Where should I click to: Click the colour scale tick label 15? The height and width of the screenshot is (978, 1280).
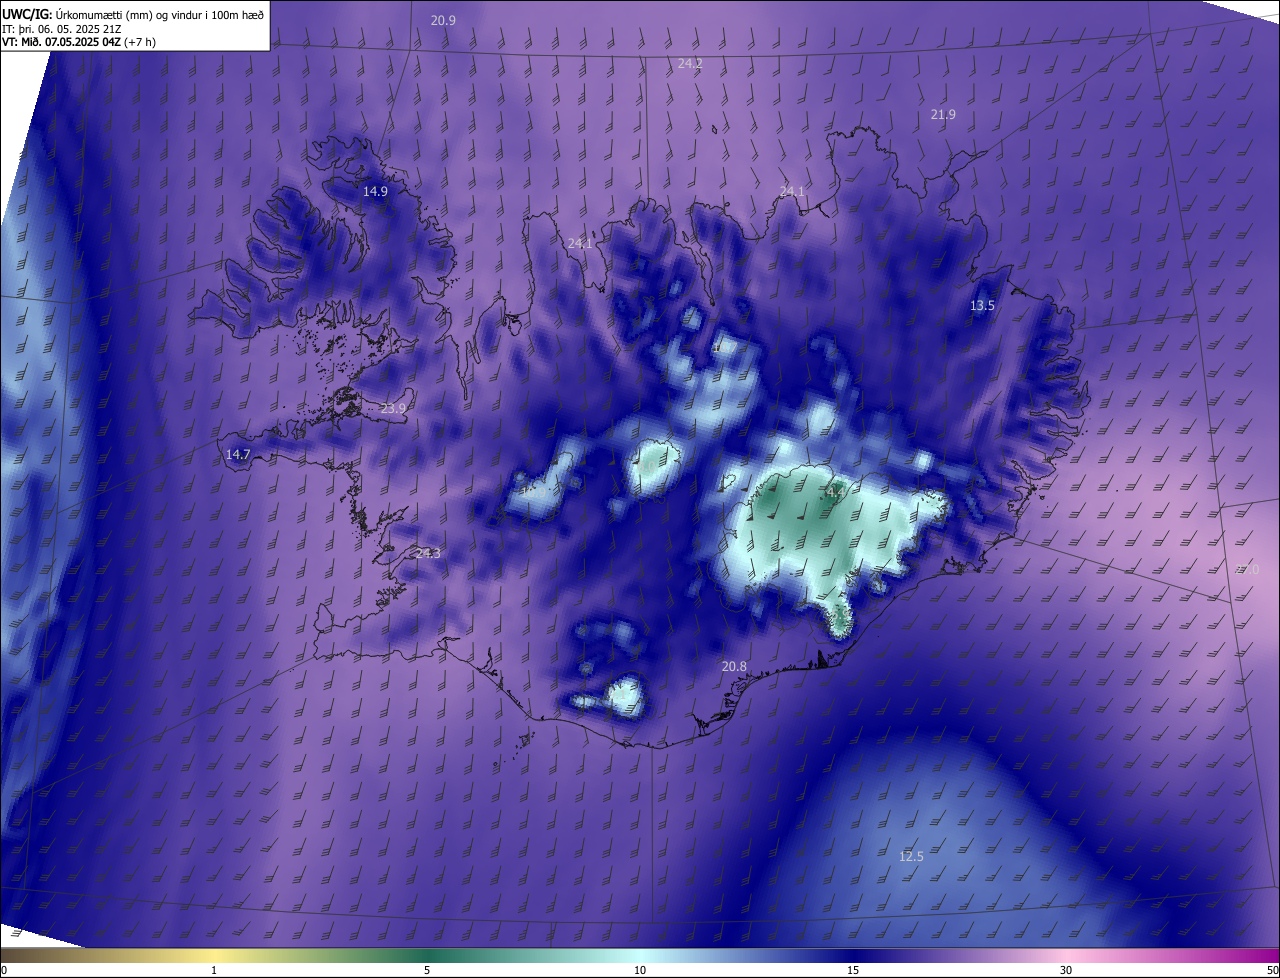pos(853,970)
